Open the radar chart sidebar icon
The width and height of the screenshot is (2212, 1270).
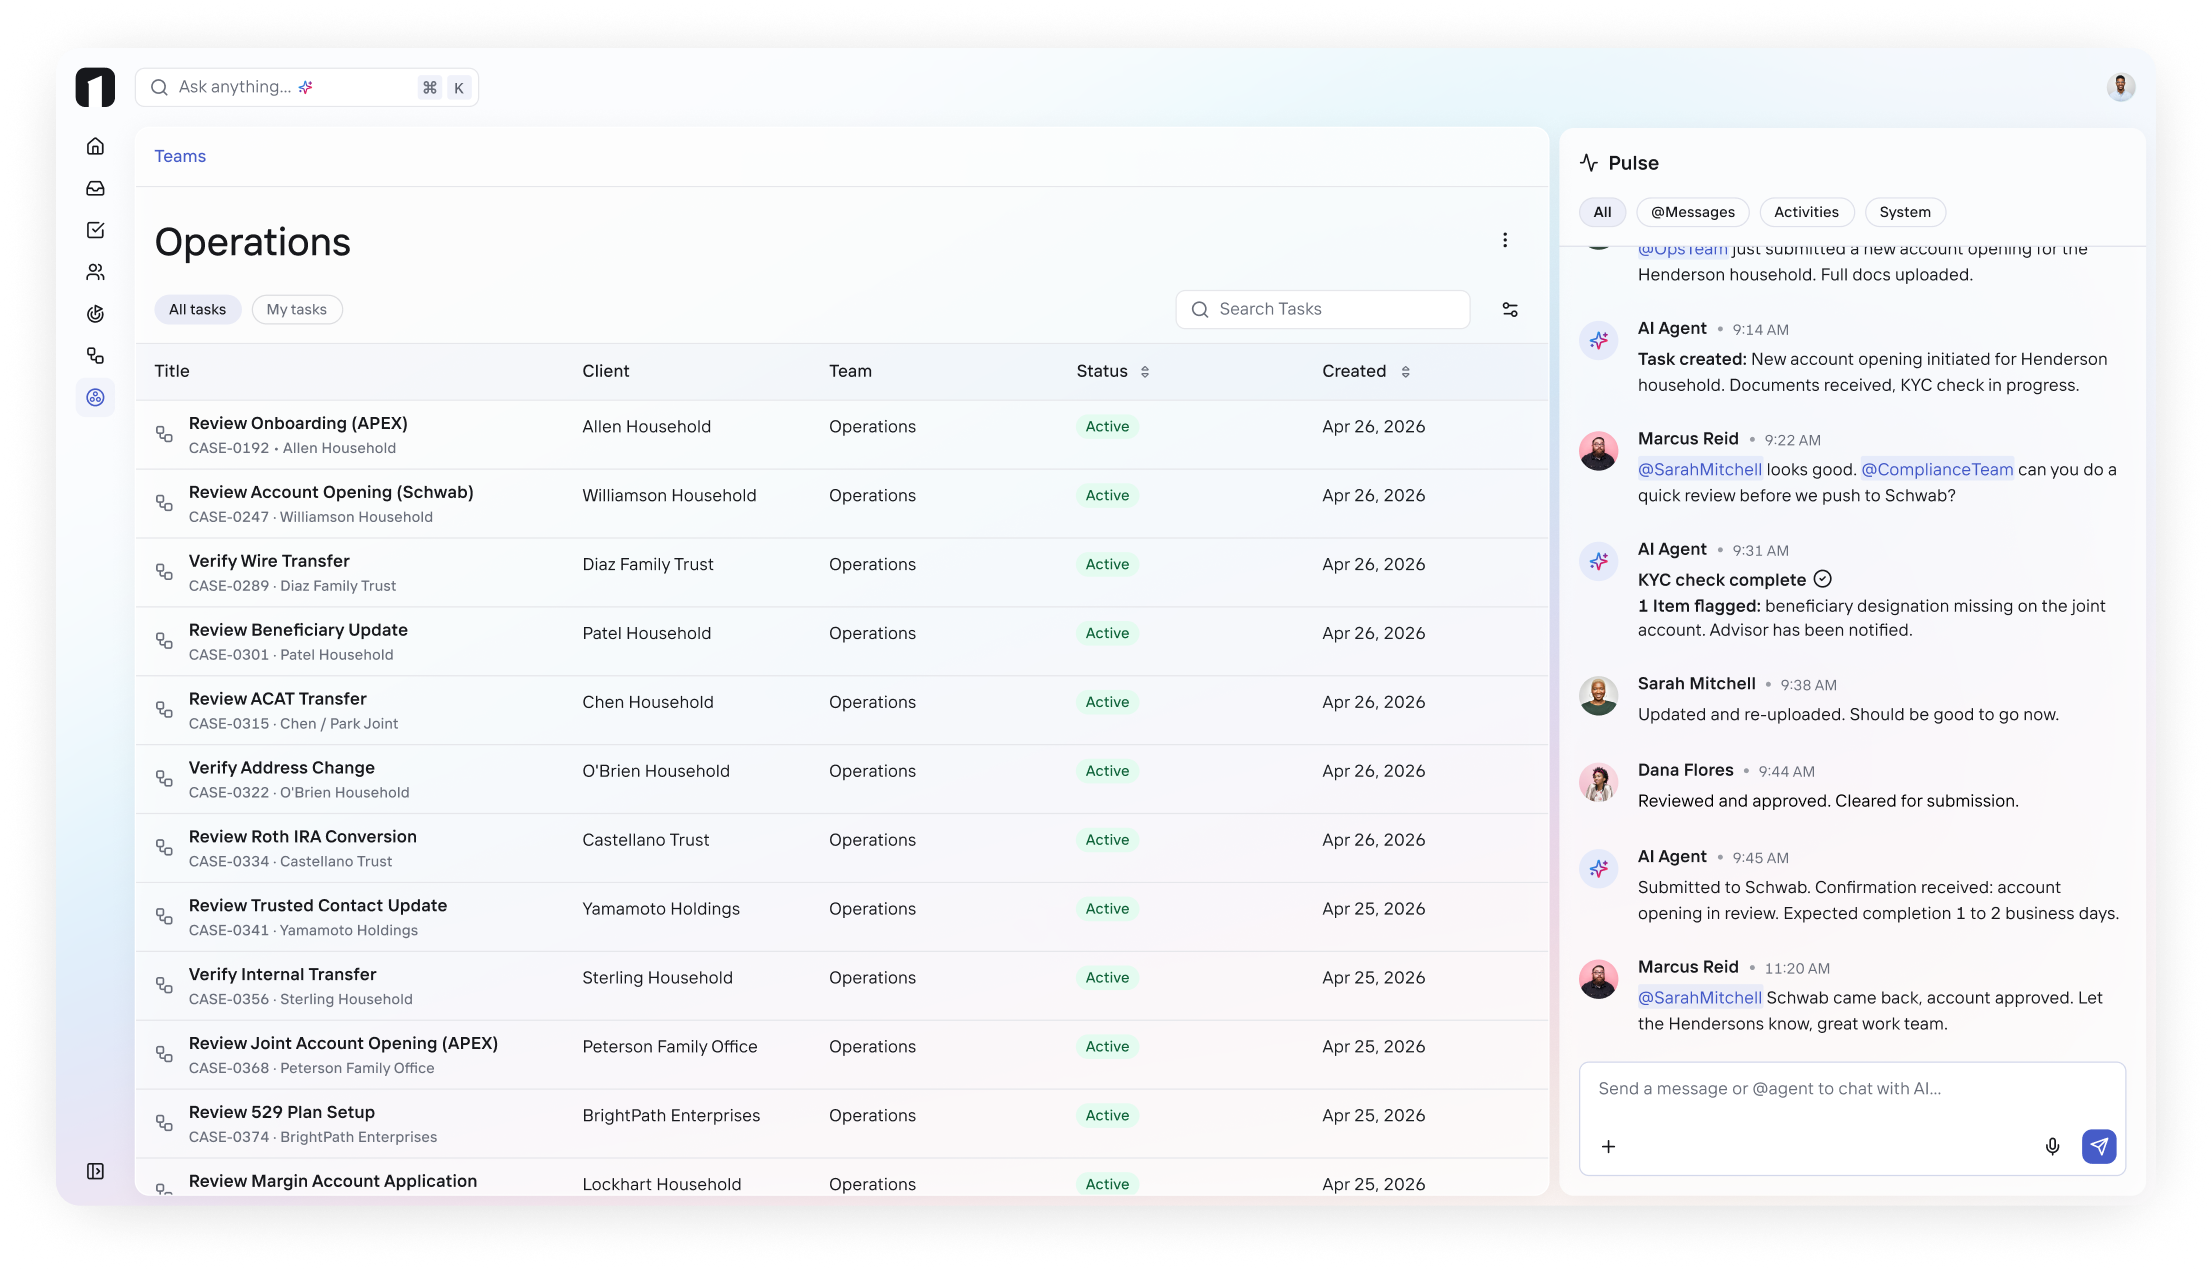pos(95,314)
